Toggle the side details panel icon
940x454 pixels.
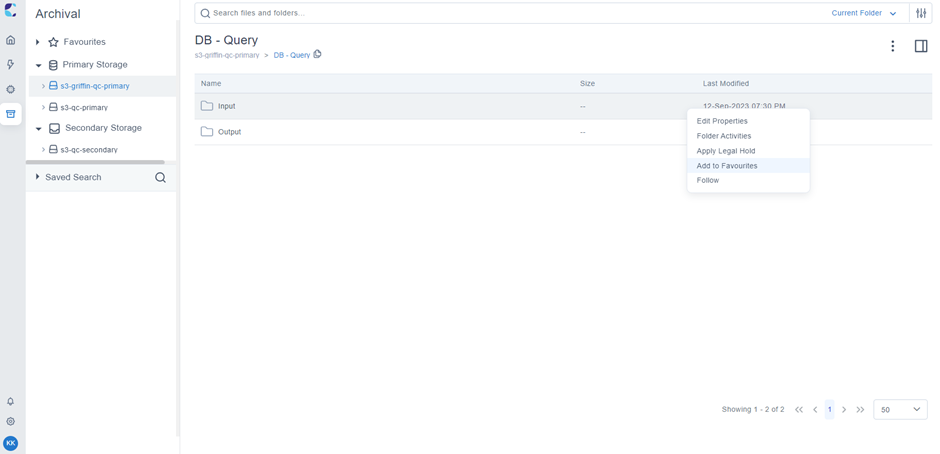click(x=921, y=46)
